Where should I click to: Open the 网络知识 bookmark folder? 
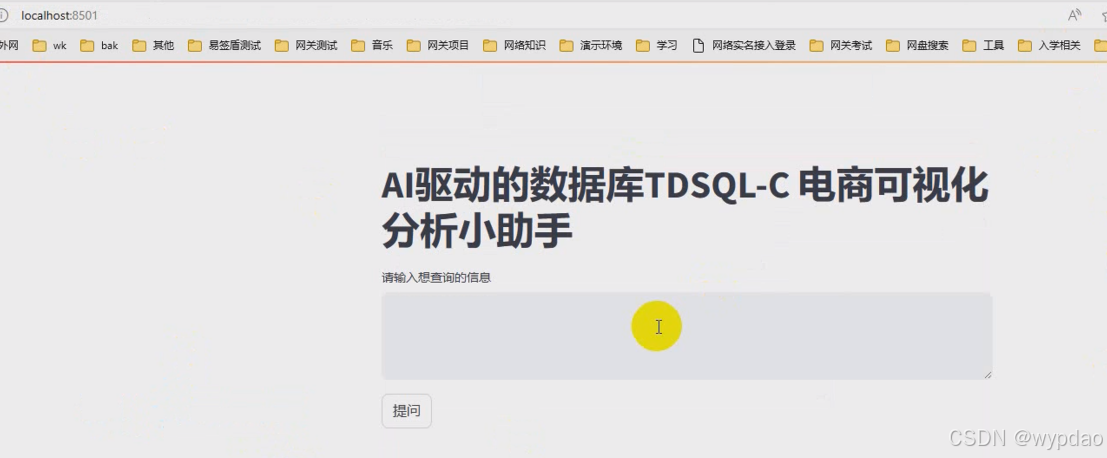[515, 46]
